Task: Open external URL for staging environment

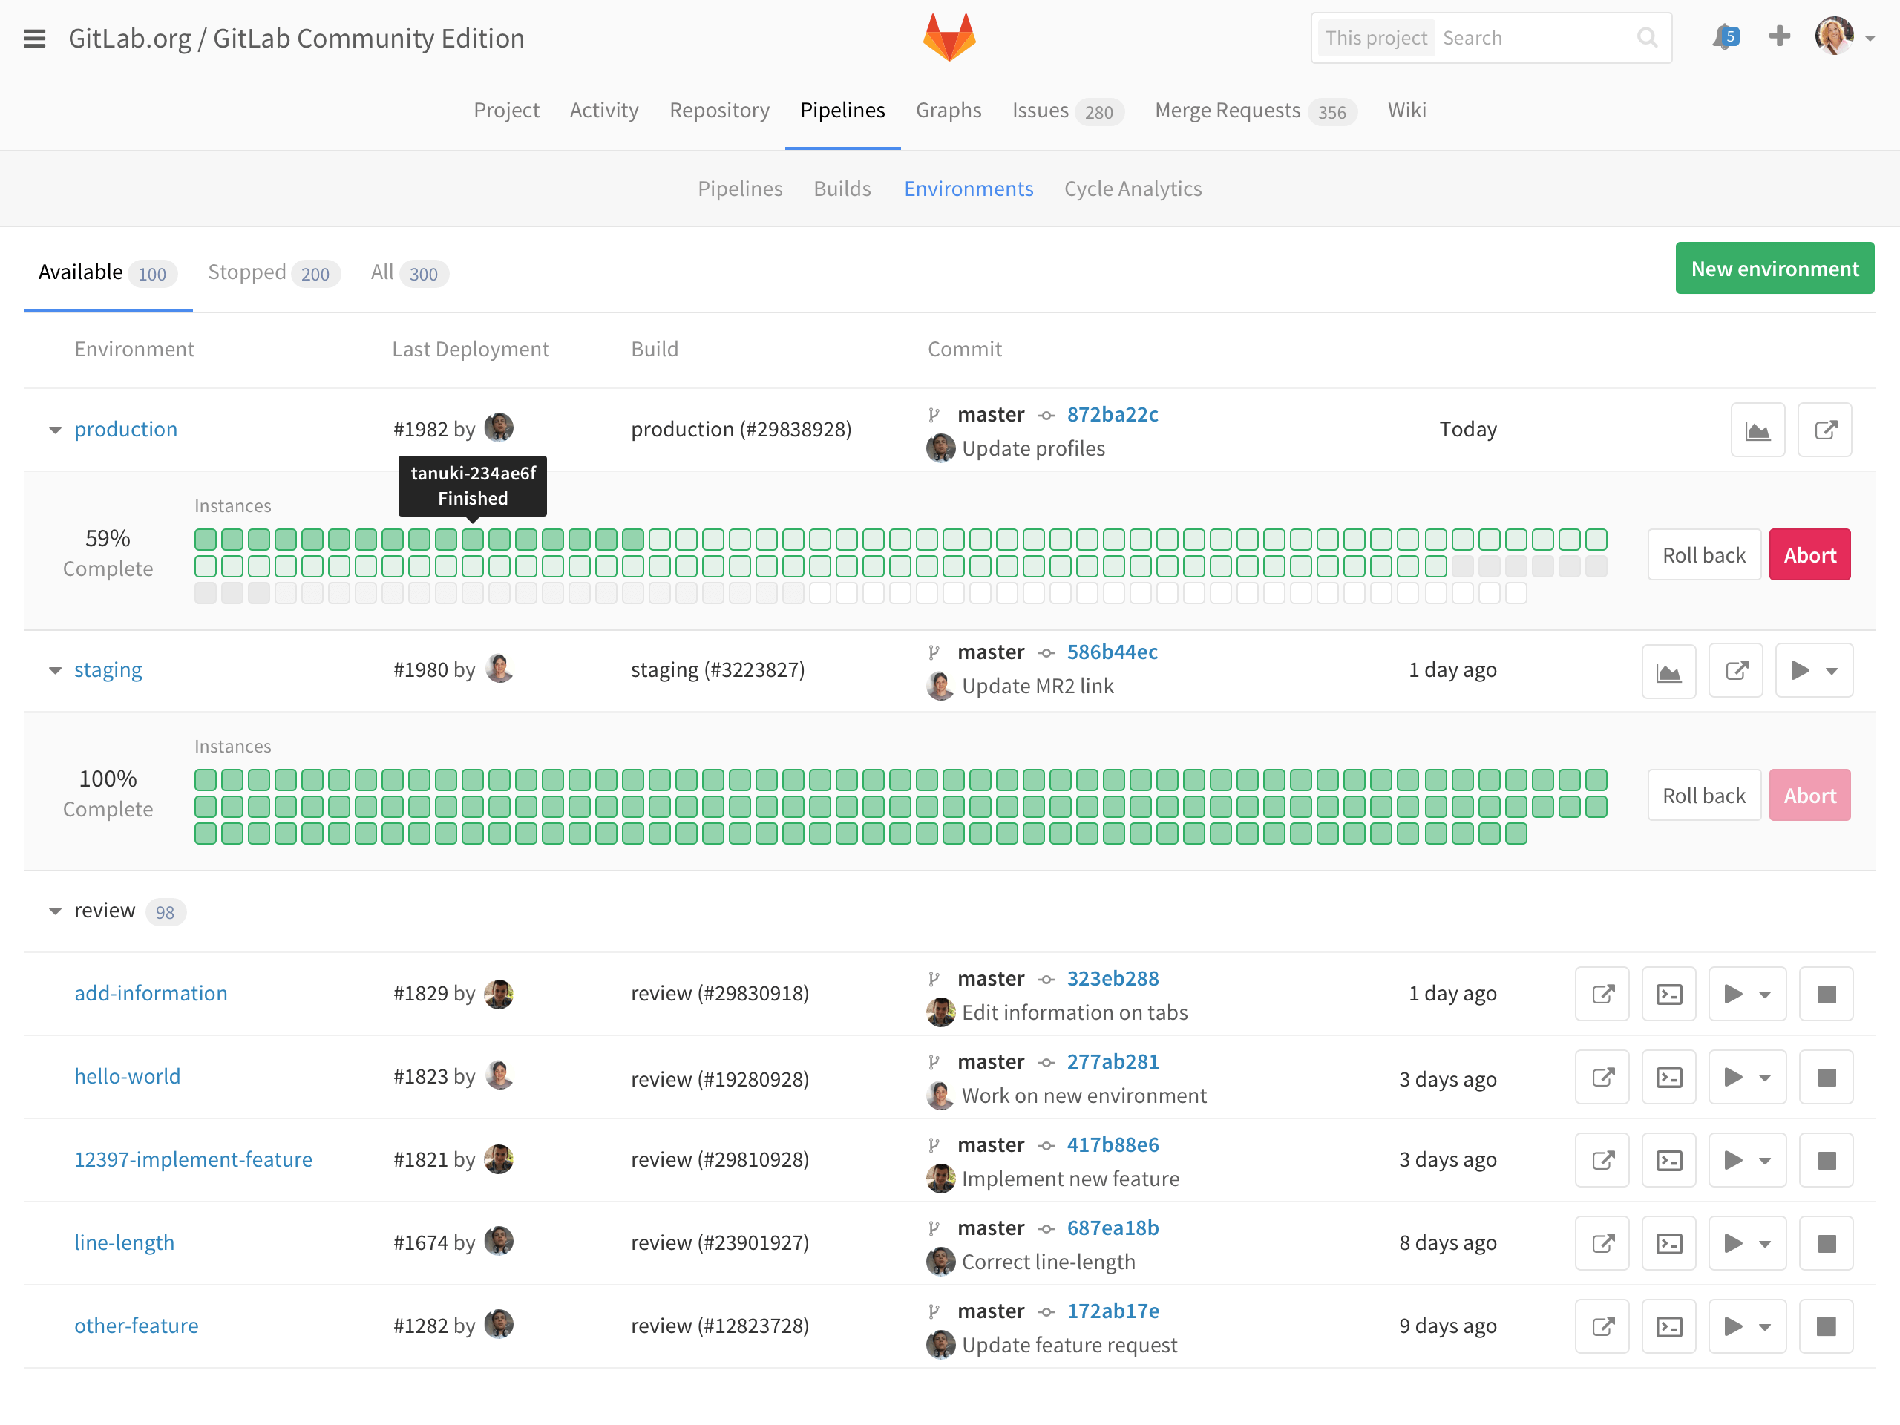Action: (1736, 670)
